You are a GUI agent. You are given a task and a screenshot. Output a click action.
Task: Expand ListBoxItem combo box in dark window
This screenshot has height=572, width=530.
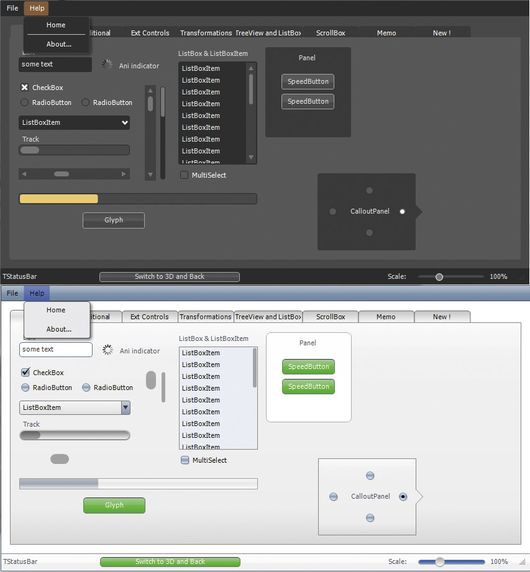[74, 123]
